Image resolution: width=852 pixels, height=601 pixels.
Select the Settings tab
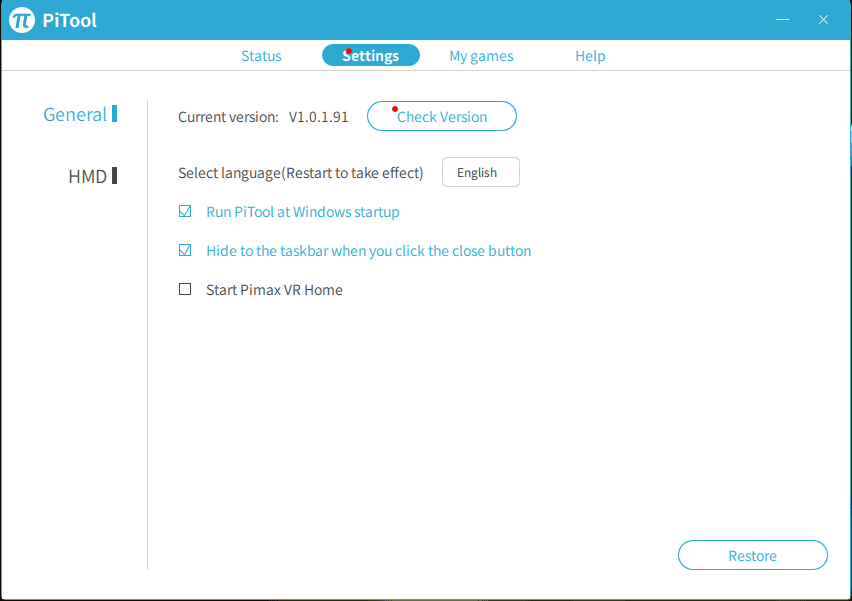coord(371,55)
